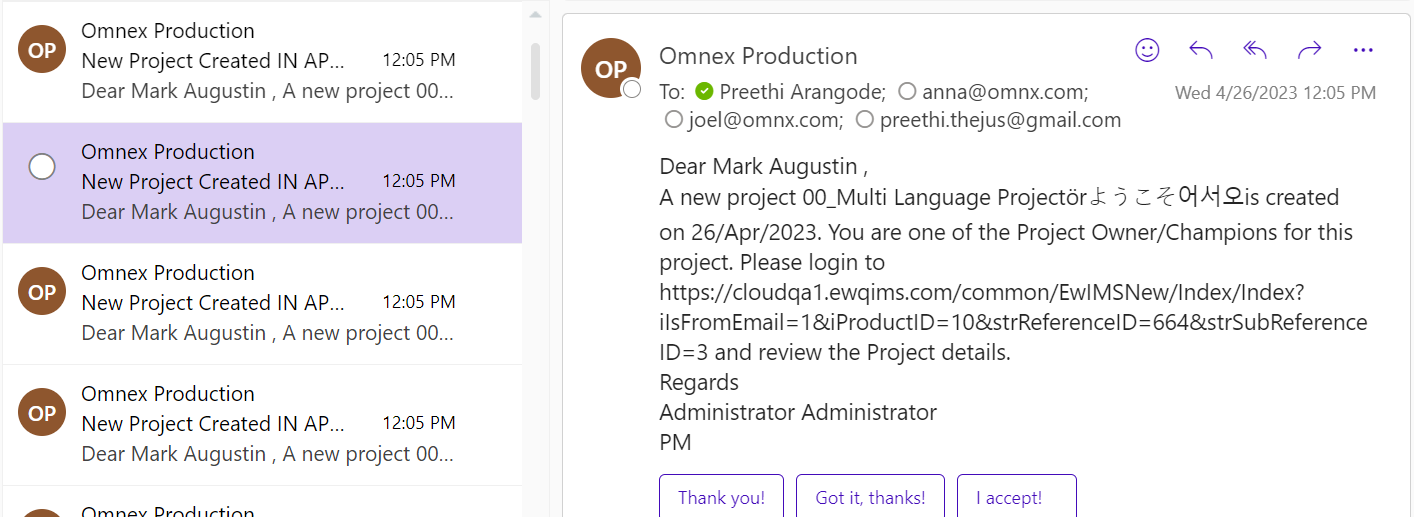The width and height of the screenshot is (1414, 517).
Task: Click the Reply arrow icon
Action: [x=1201, y=50]
